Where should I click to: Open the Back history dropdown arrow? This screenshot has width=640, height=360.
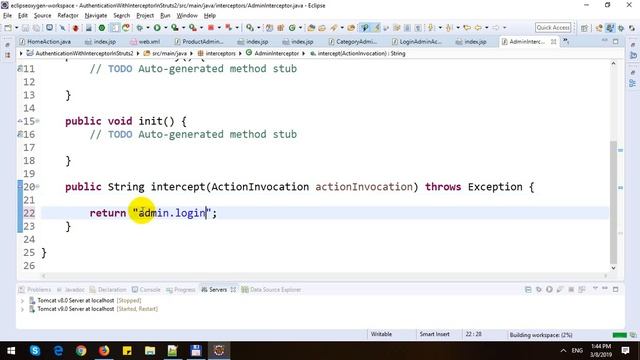pyautogui.click(x=486, y=28)
